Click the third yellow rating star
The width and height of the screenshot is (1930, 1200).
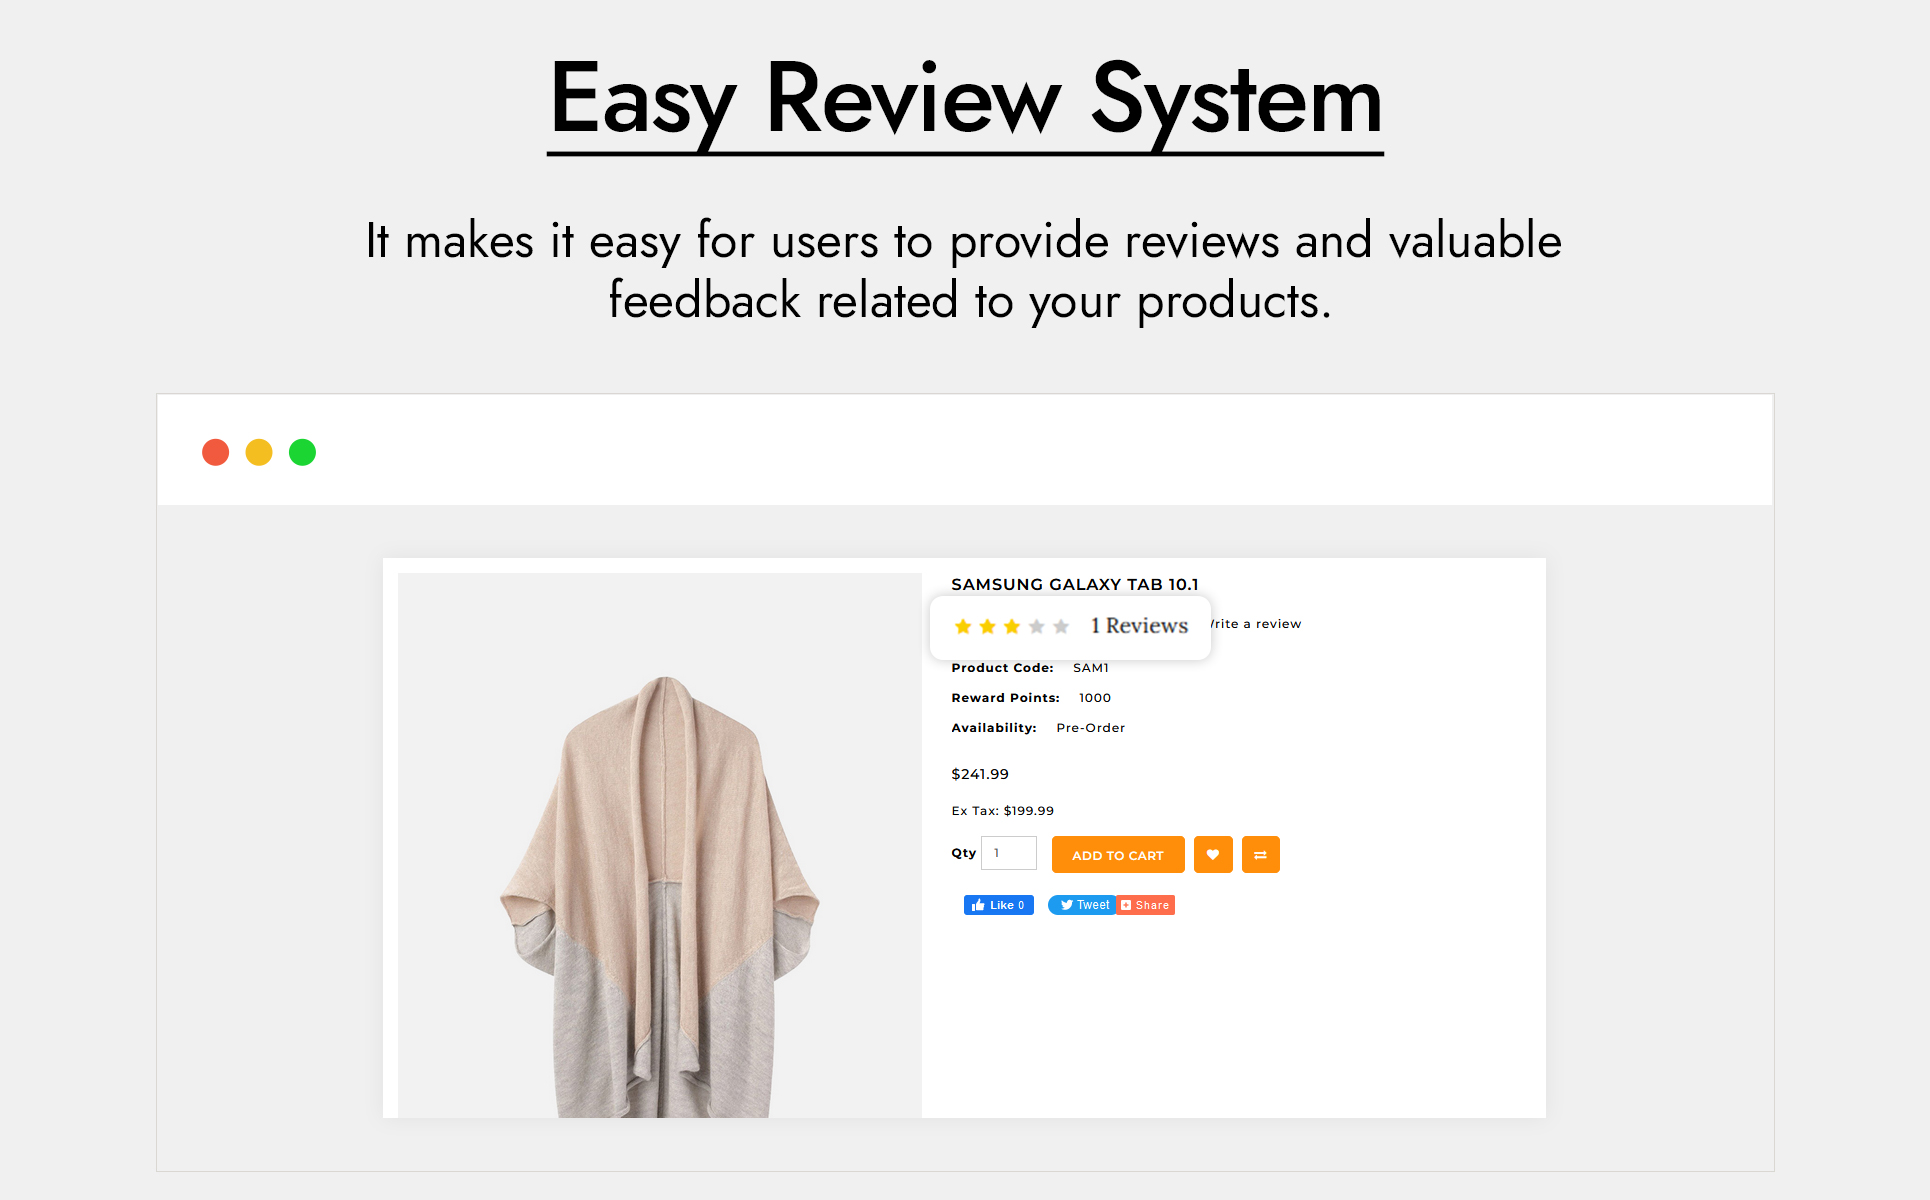[x=1012, y=627]
